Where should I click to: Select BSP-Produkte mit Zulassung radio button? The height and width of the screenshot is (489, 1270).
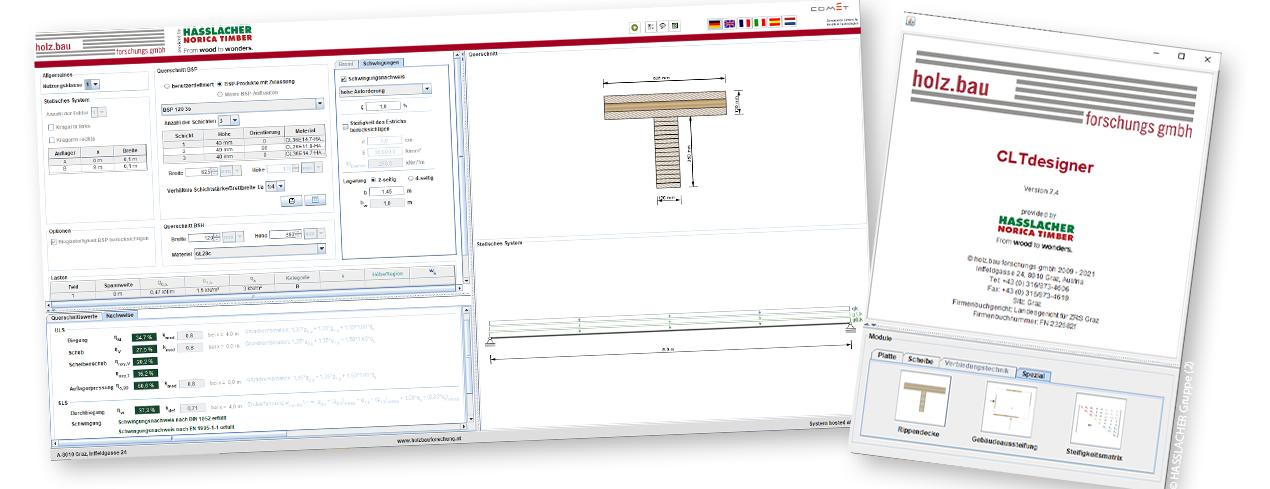[219, 84]
